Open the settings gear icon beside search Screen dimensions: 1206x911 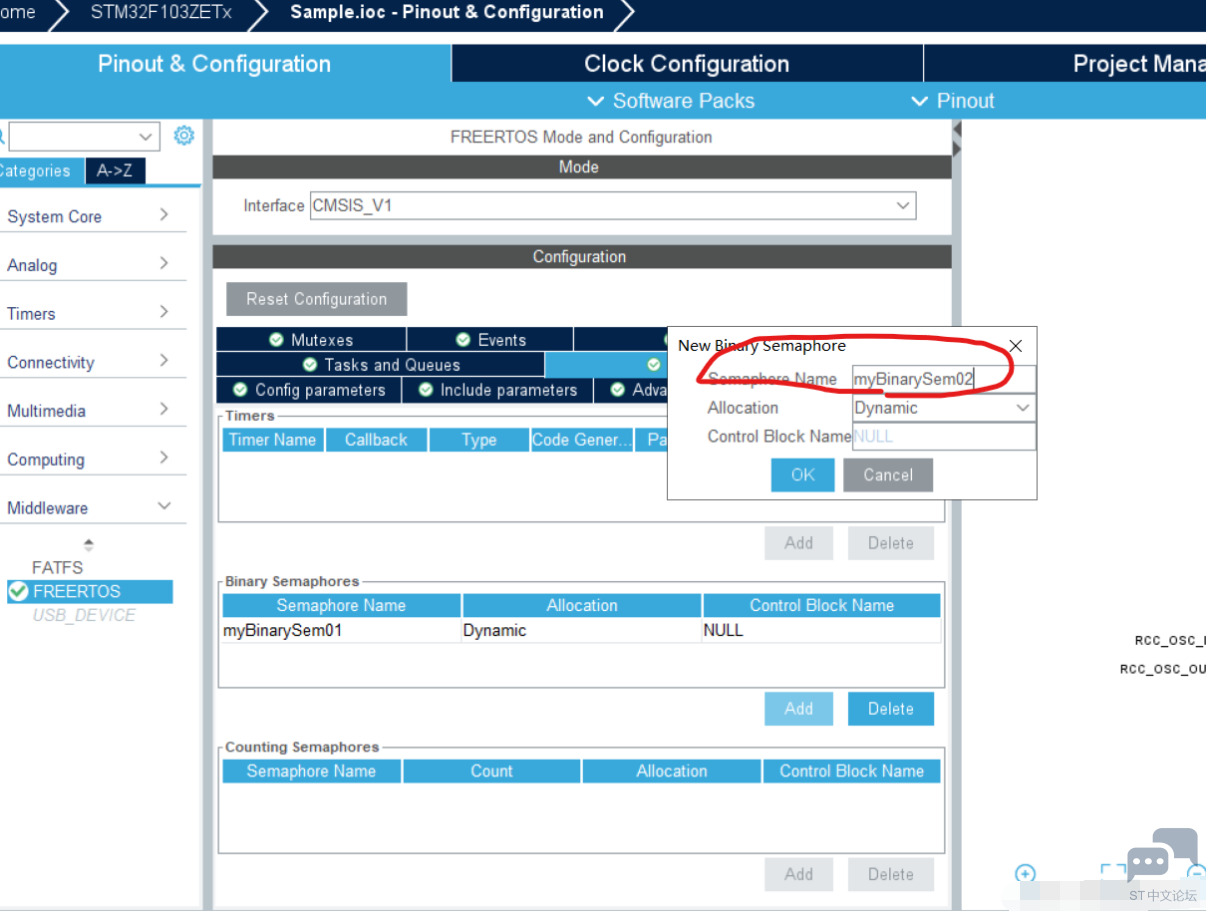pos(184,135)
